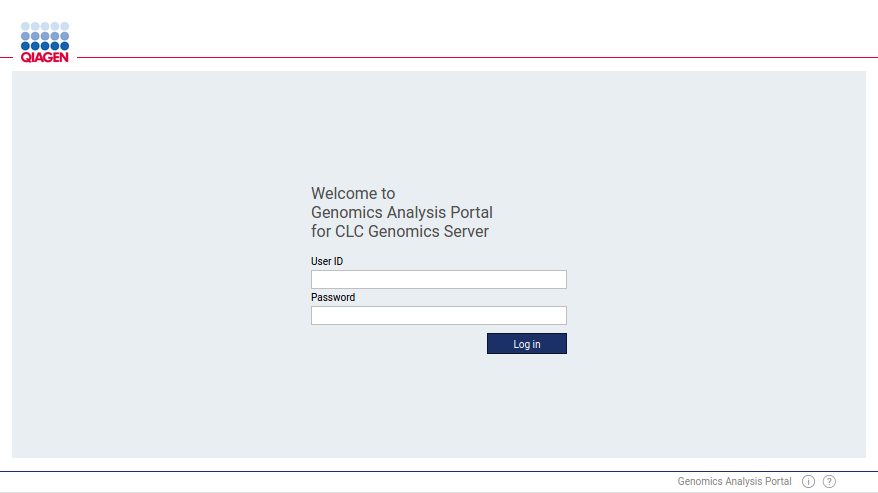Click "for CLC Genomics Server" heading line
This screenshot has height=493, width=878.
click(400, 231)
